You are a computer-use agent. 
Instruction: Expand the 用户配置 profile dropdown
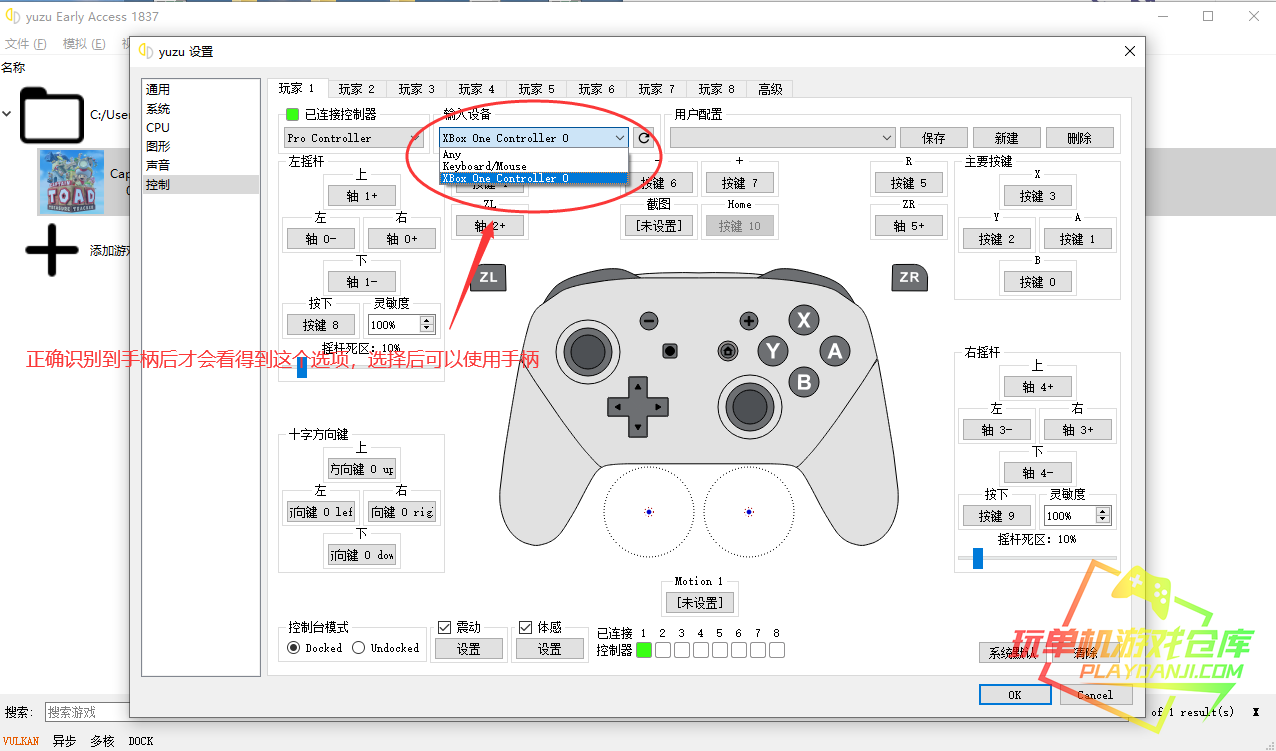pyautogui.click(x=782, y=138)
